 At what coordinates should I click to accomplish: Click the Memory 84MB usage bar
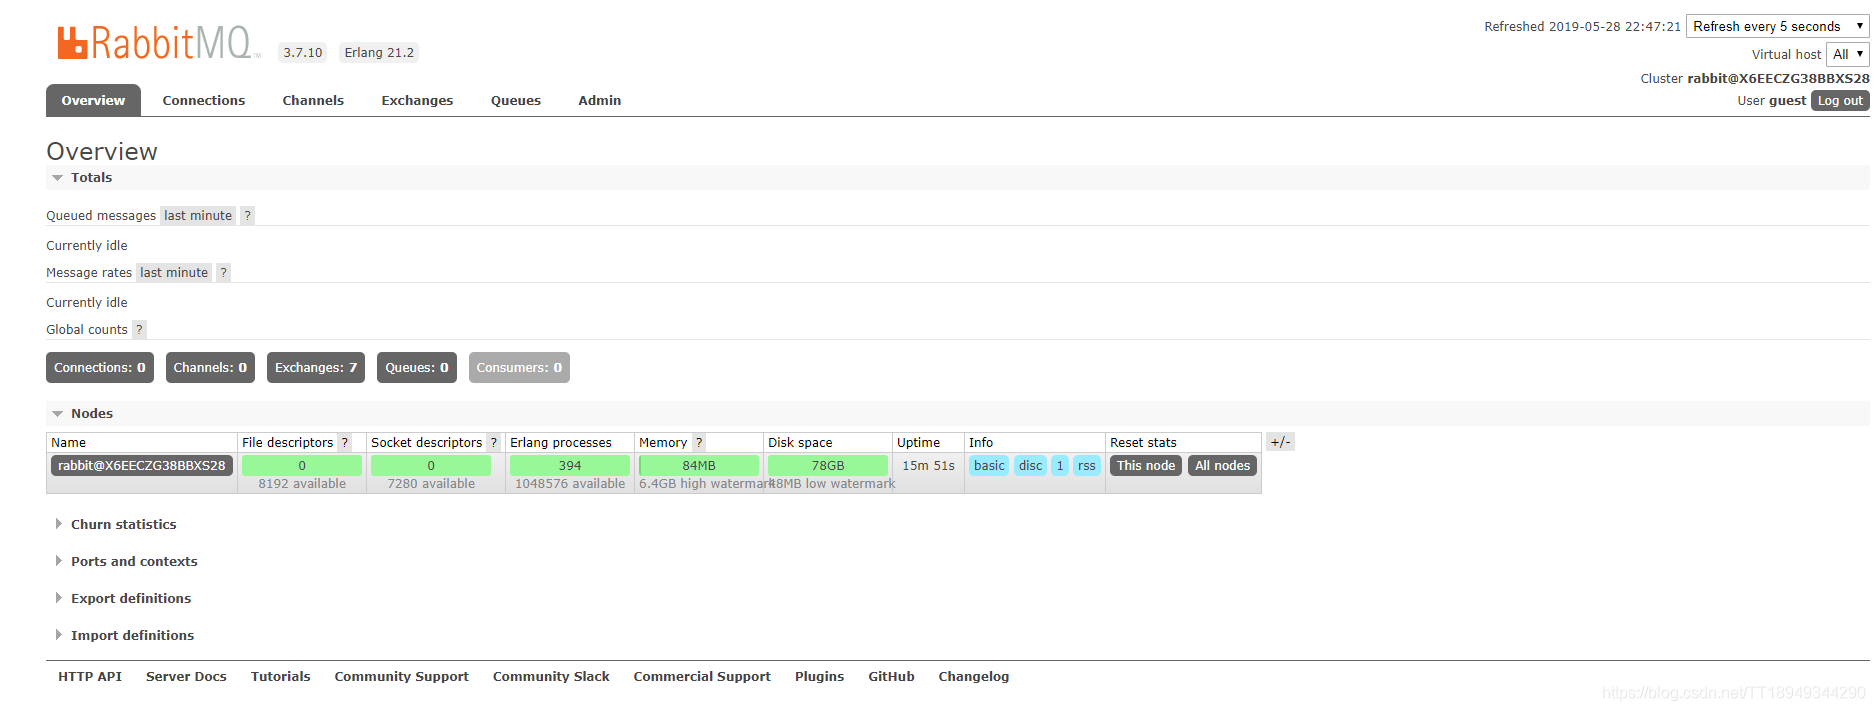click(x=699, y=466)
